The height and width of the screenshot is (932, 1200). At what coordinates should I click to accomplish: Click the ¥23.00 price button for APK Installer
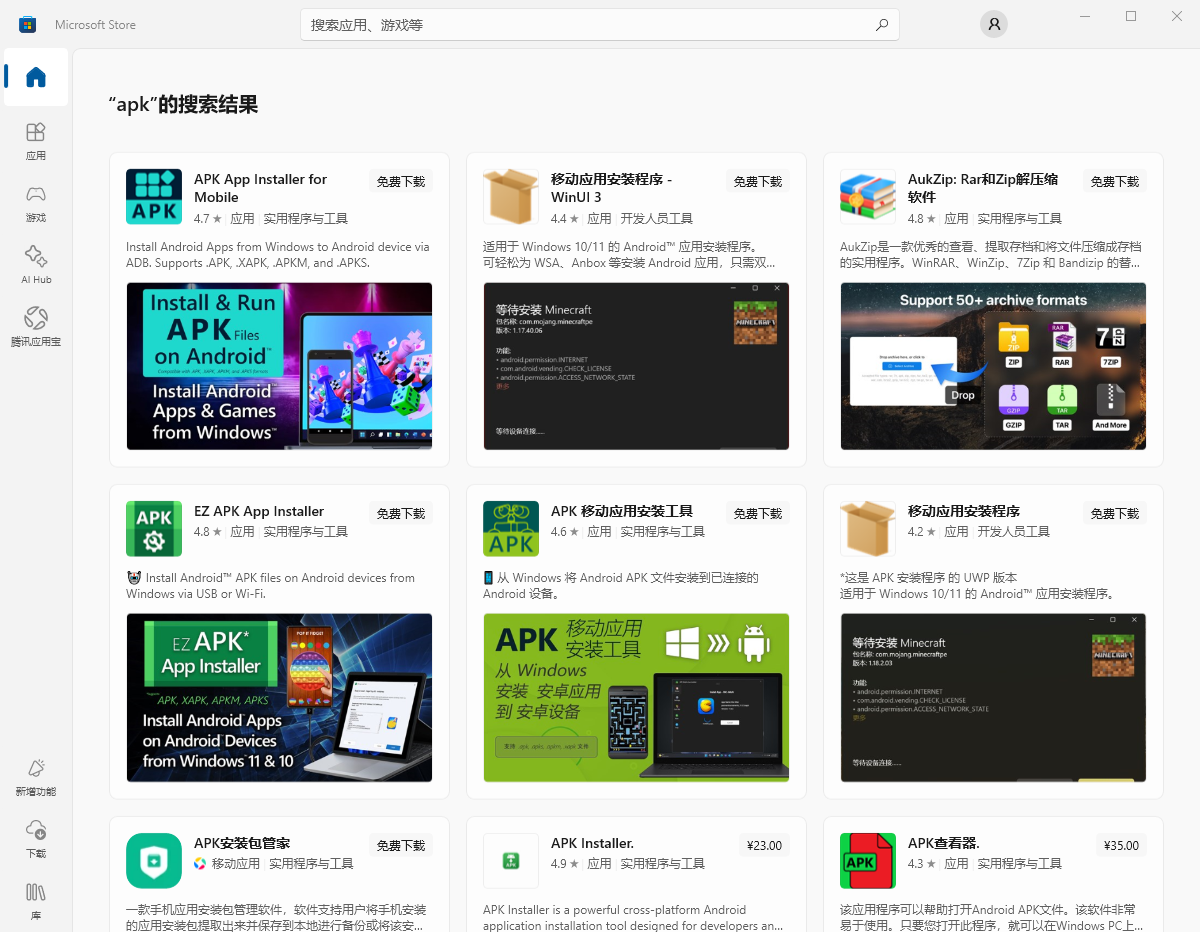click(764, 845)
